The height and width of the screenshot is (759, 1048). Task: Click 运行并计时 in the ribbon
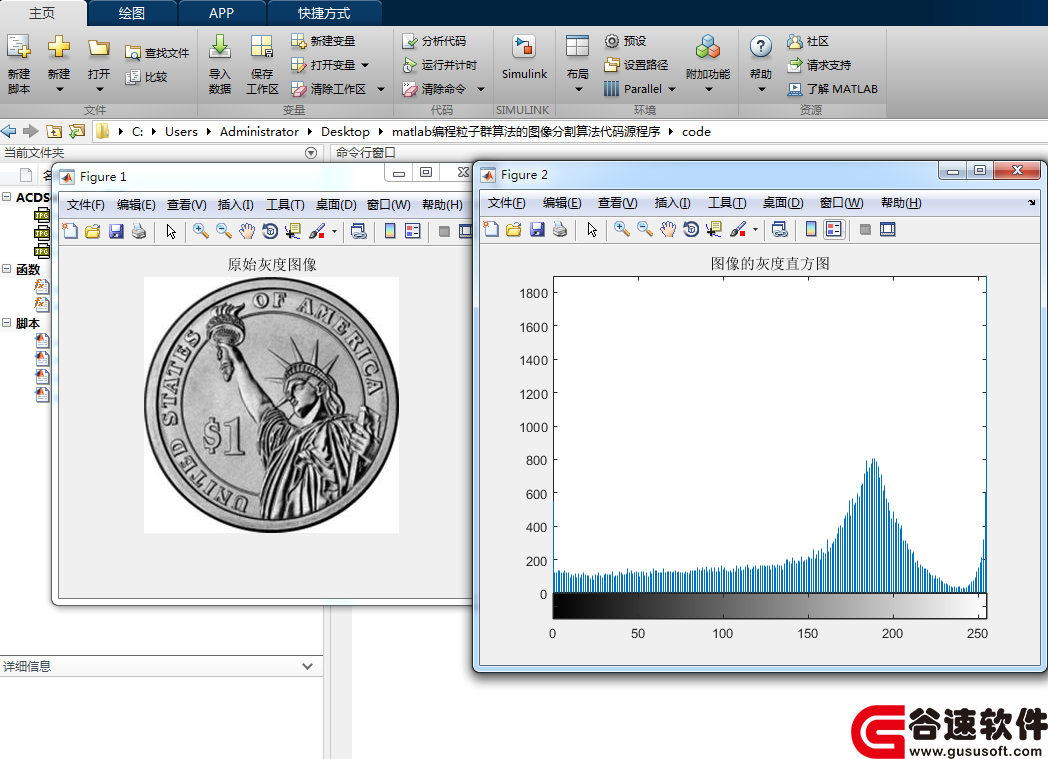pyautogui.click(x=440, y=65)
